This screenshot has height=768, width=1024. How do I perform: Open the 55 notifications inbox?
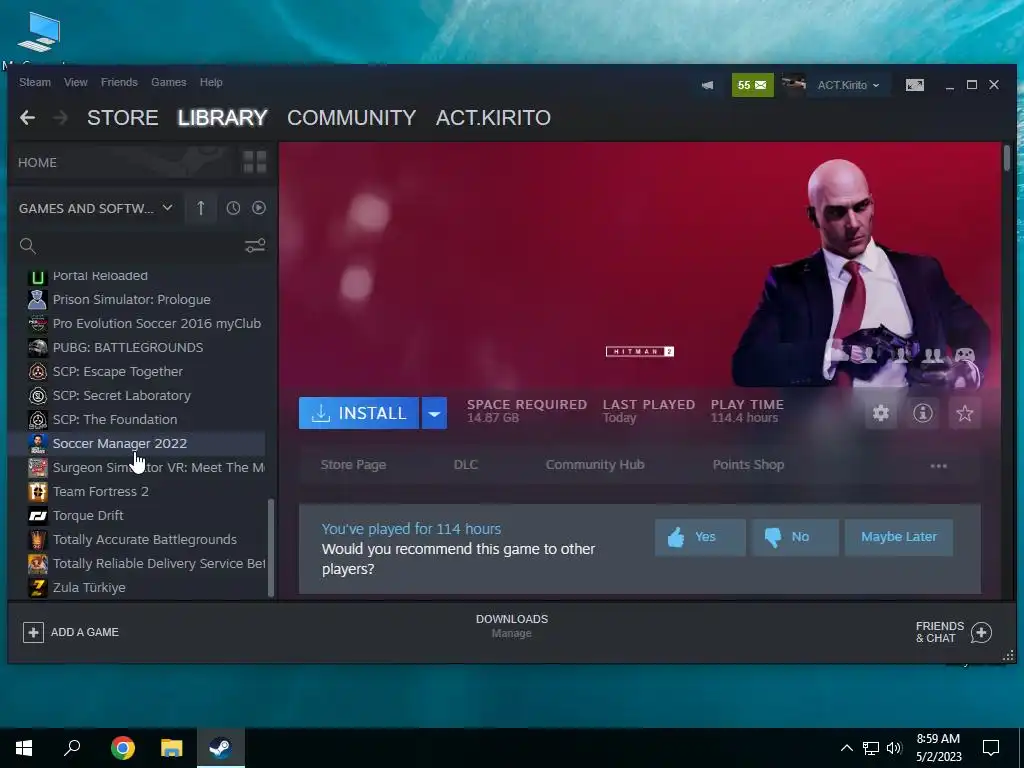point(752,85)
